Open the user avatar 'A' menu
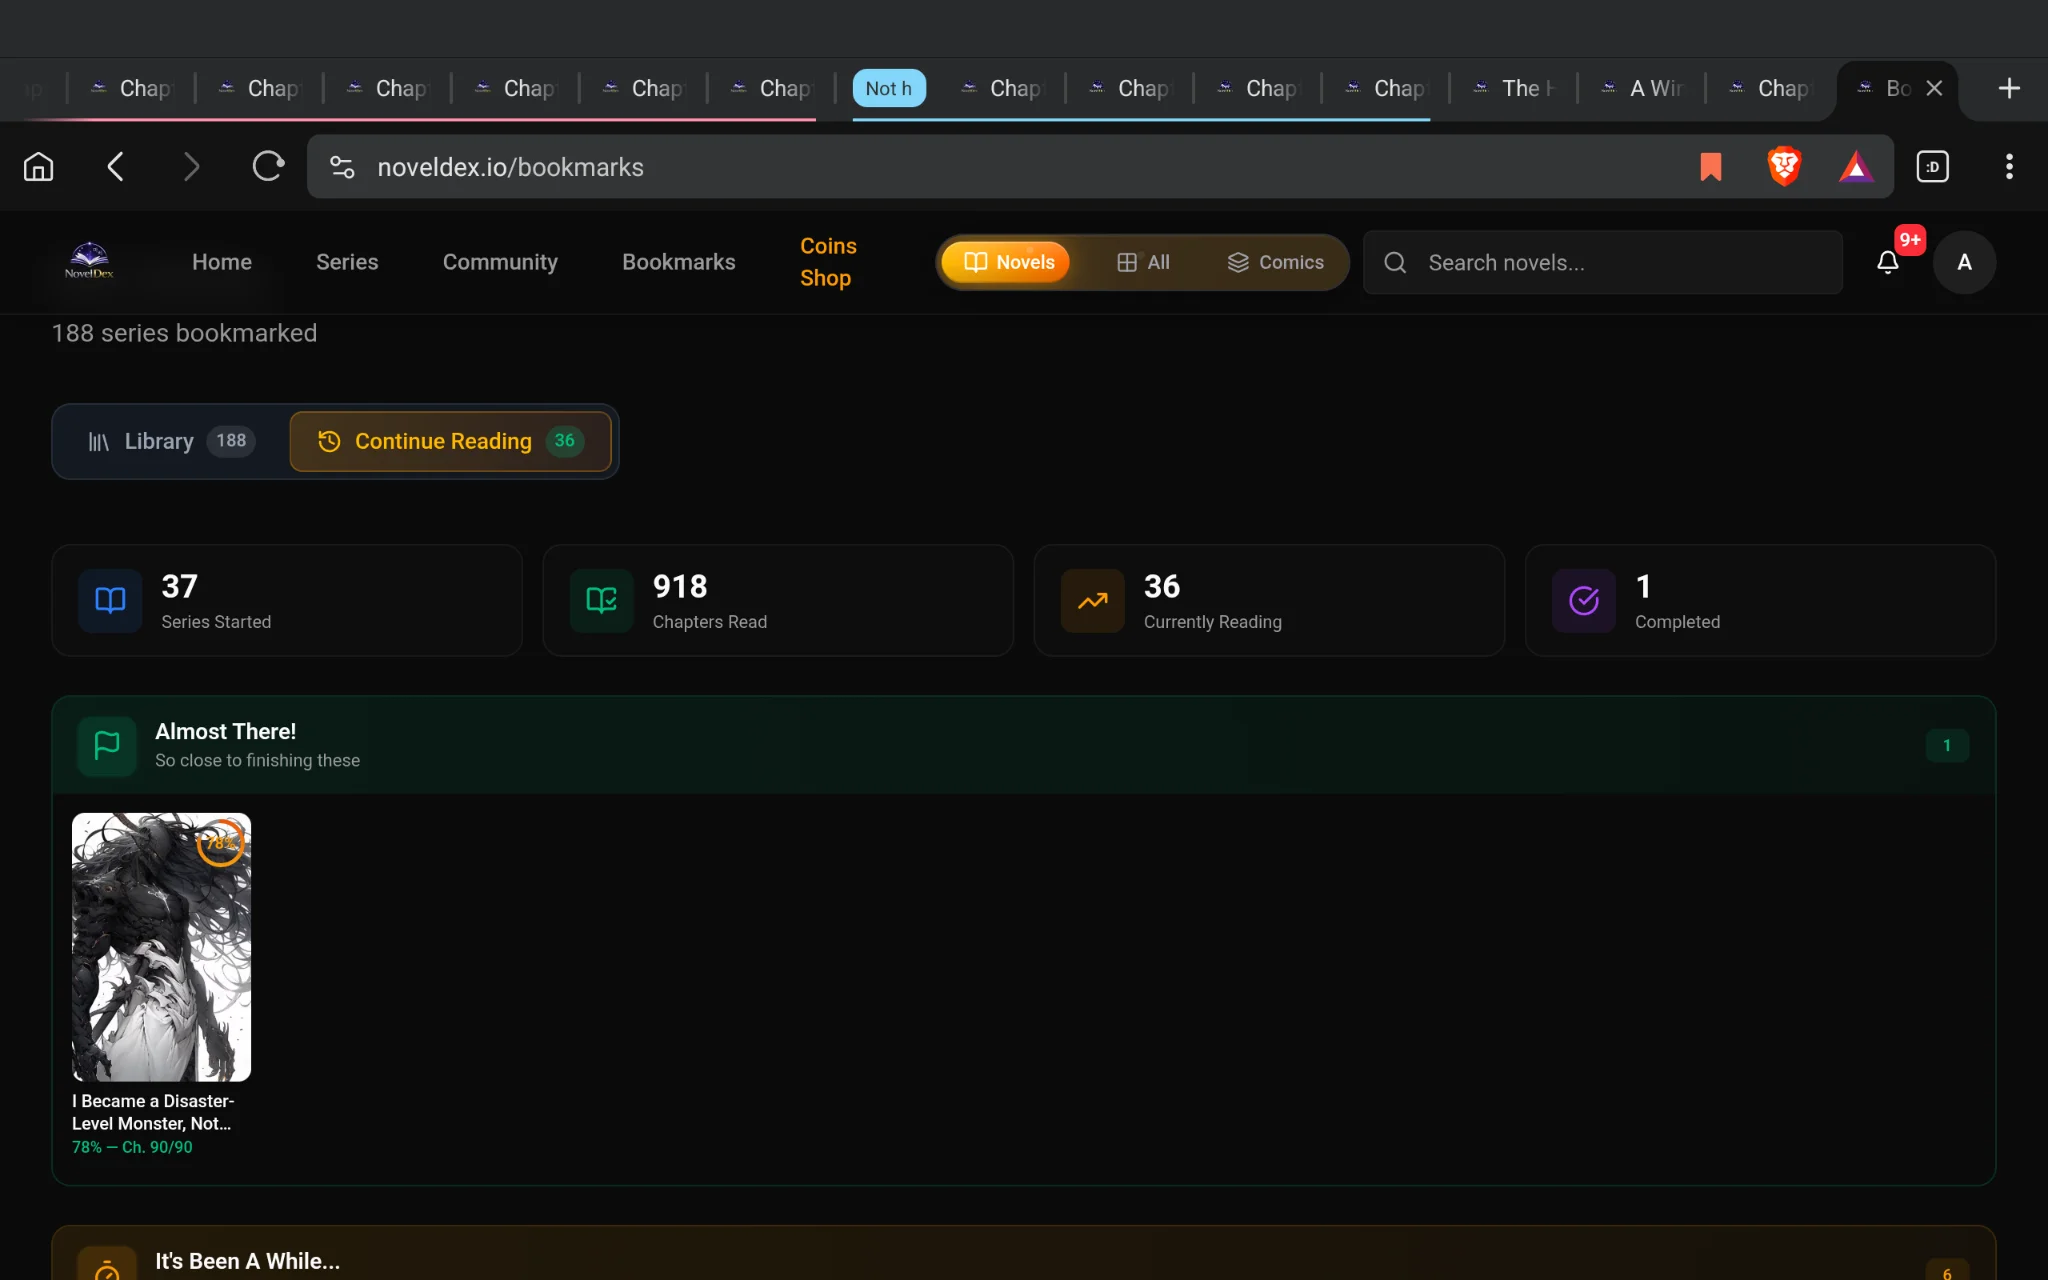The height and width of the screenshot is (1280, 2048). pyautogui.click(x=1964, y=262)
